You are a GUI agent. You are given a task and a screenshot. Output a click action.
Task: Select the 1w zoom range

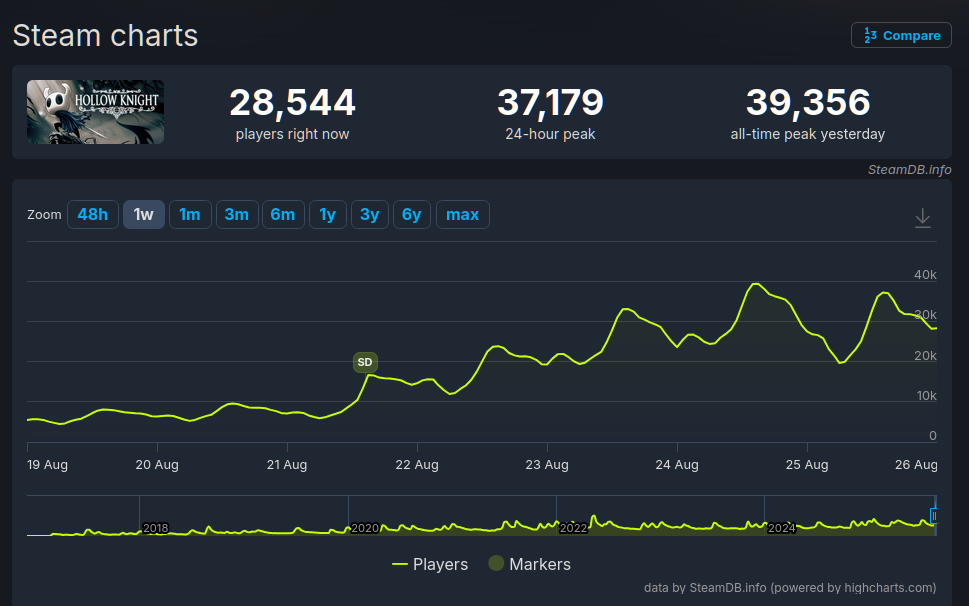143,214
